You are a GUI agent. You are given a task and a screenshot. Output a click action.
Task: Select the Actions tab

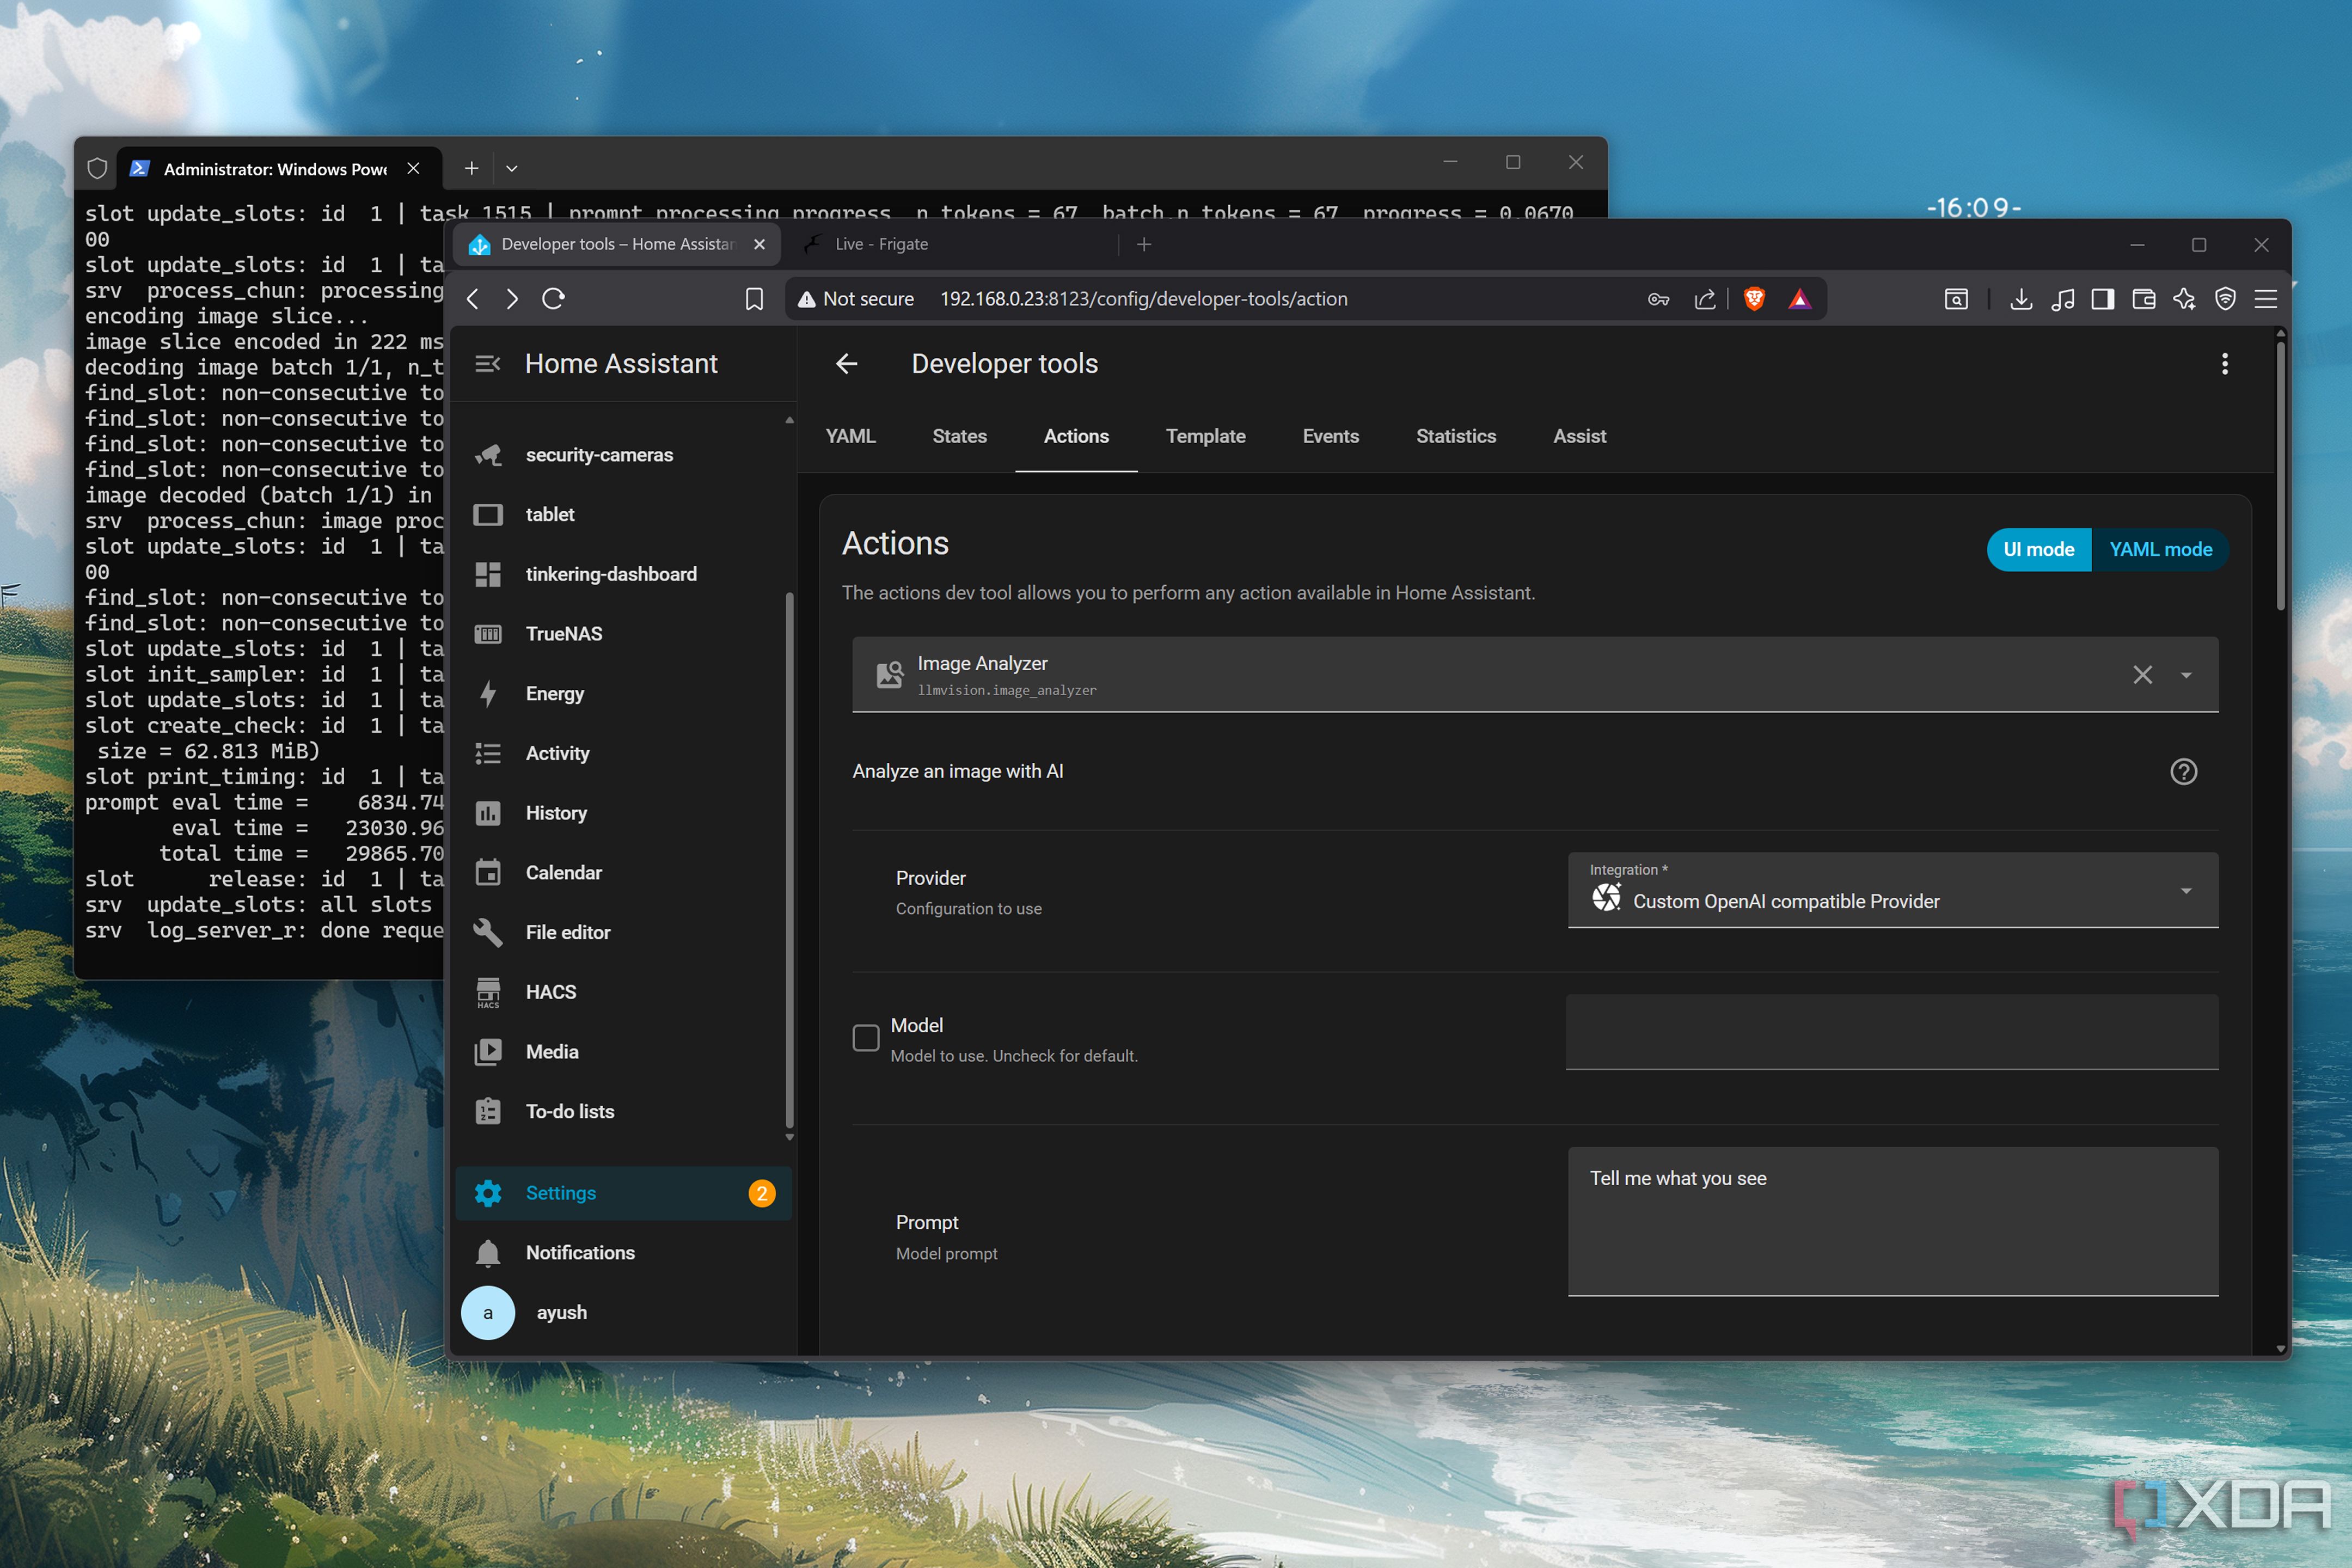point(1076,437)
